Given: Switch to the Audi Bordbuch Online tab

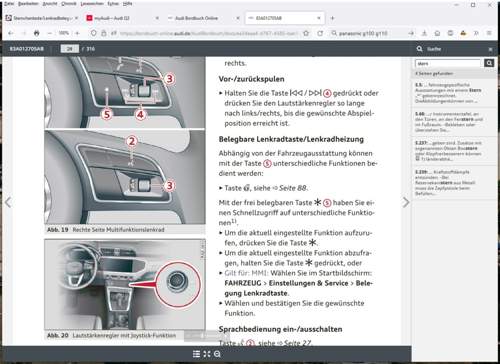Looking at the screenshot, I should tap(202, 18).
